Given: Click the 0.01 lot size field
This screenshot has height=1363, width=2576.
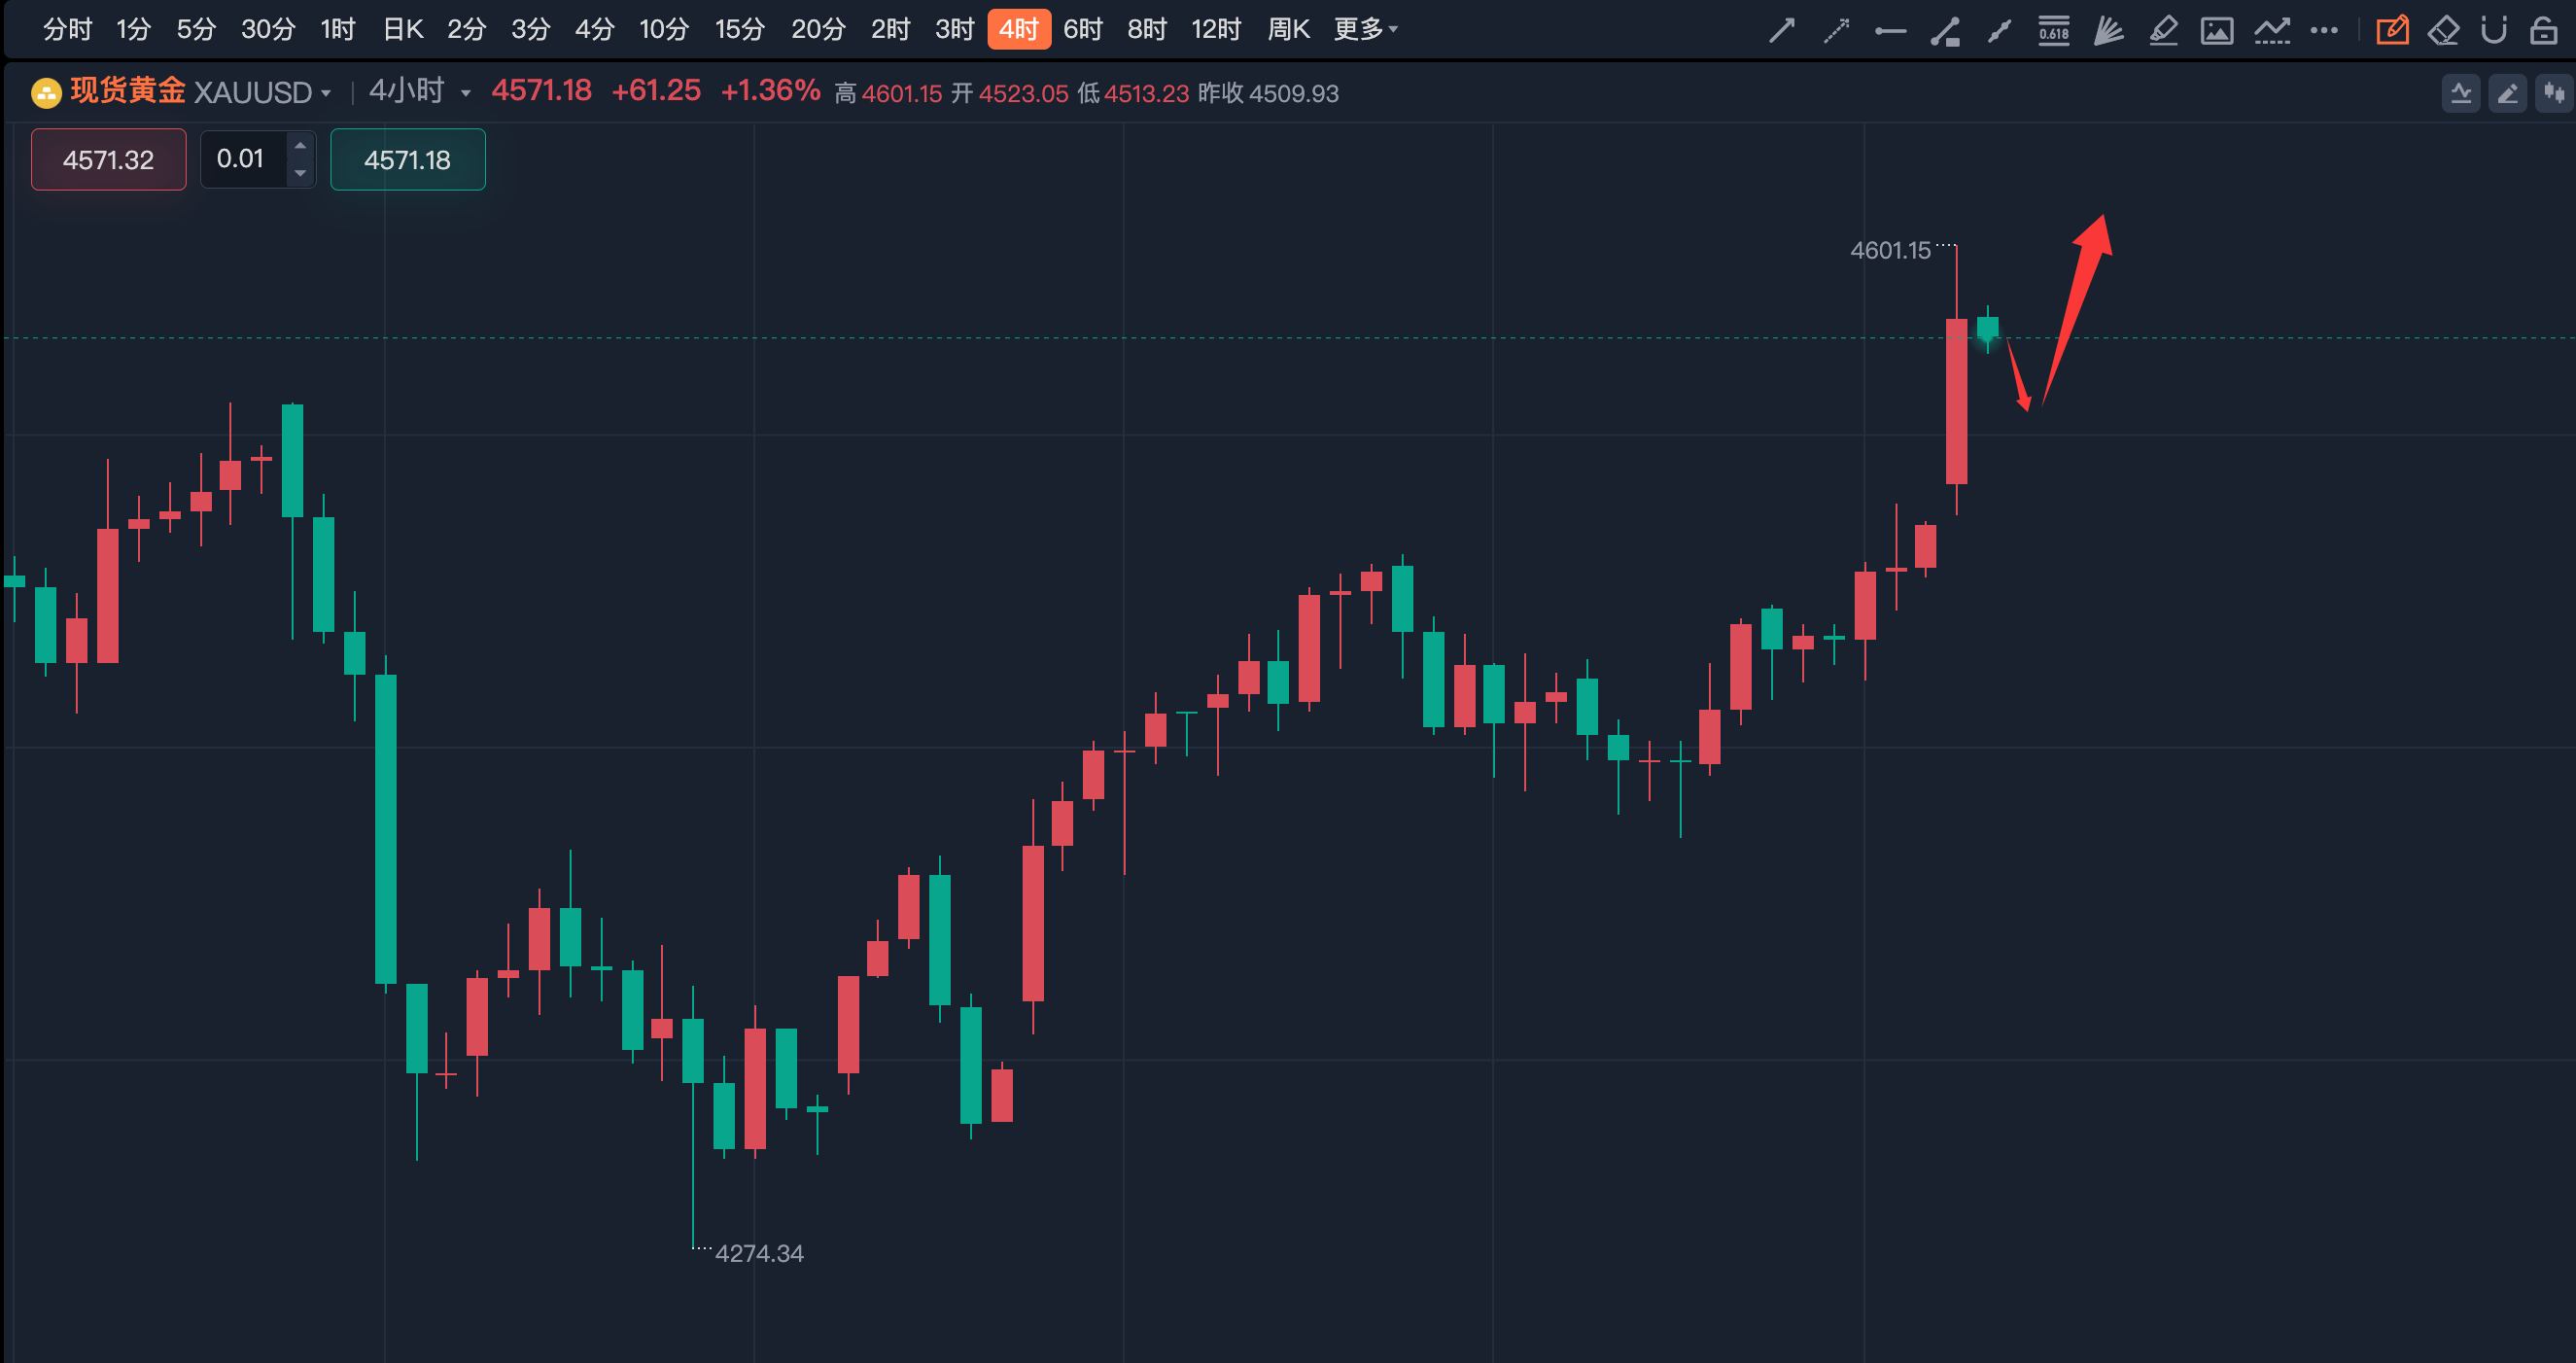Looking at the screenshot, I should (x=241, y=159).
